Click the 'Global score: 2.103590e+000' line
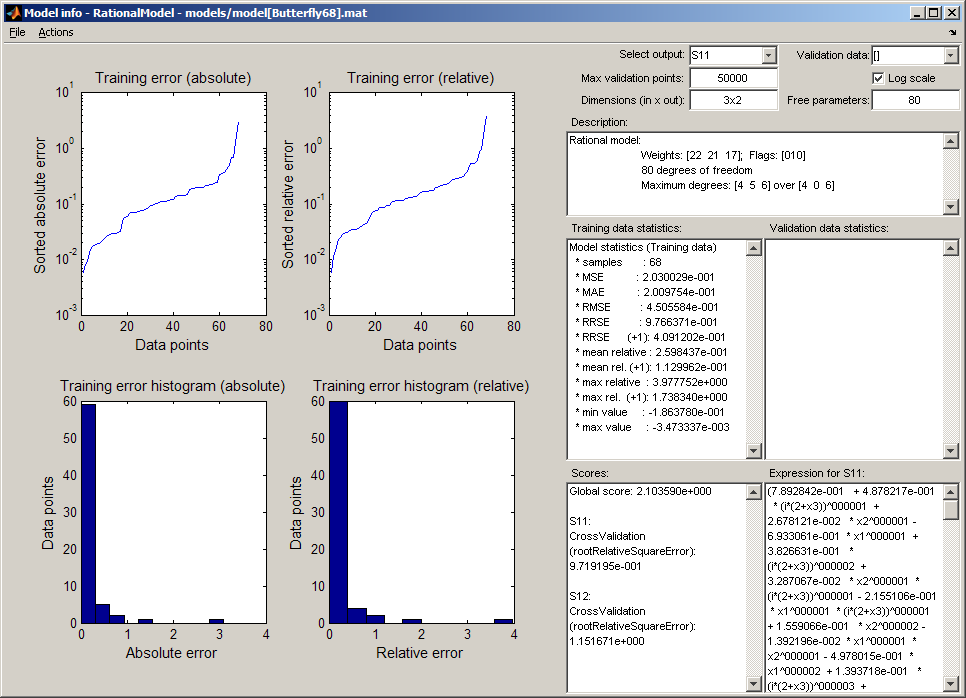This screenshot has width=966, height=698. tap(640, 491)
